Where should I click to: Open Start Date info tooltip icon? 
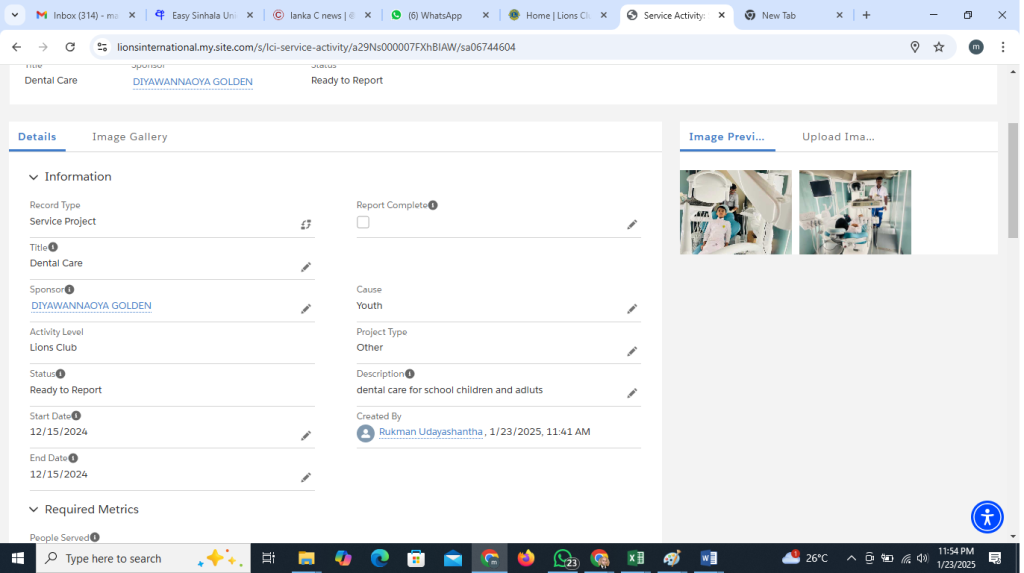(76, 416)
